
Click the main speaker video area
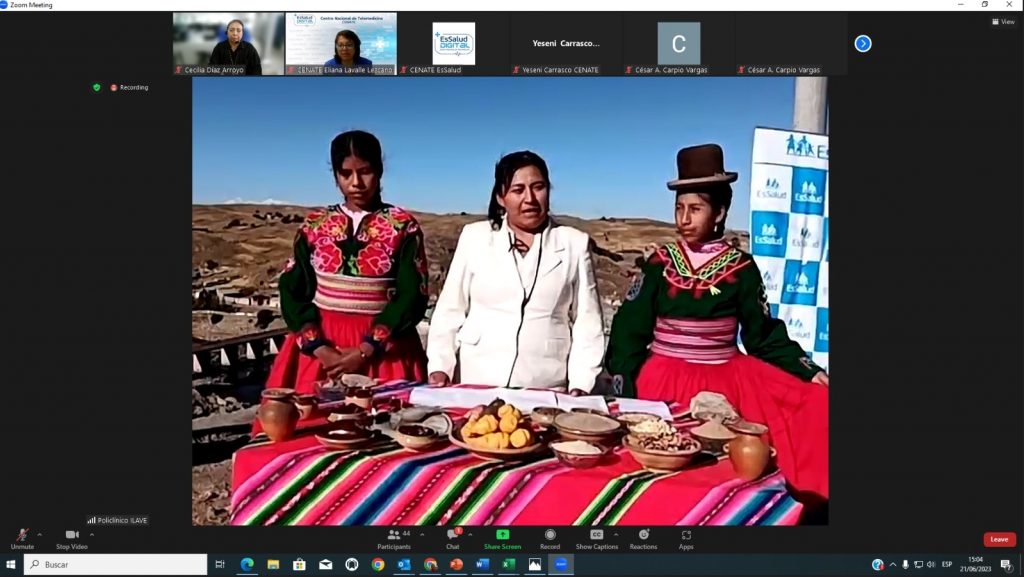[510, 301]
